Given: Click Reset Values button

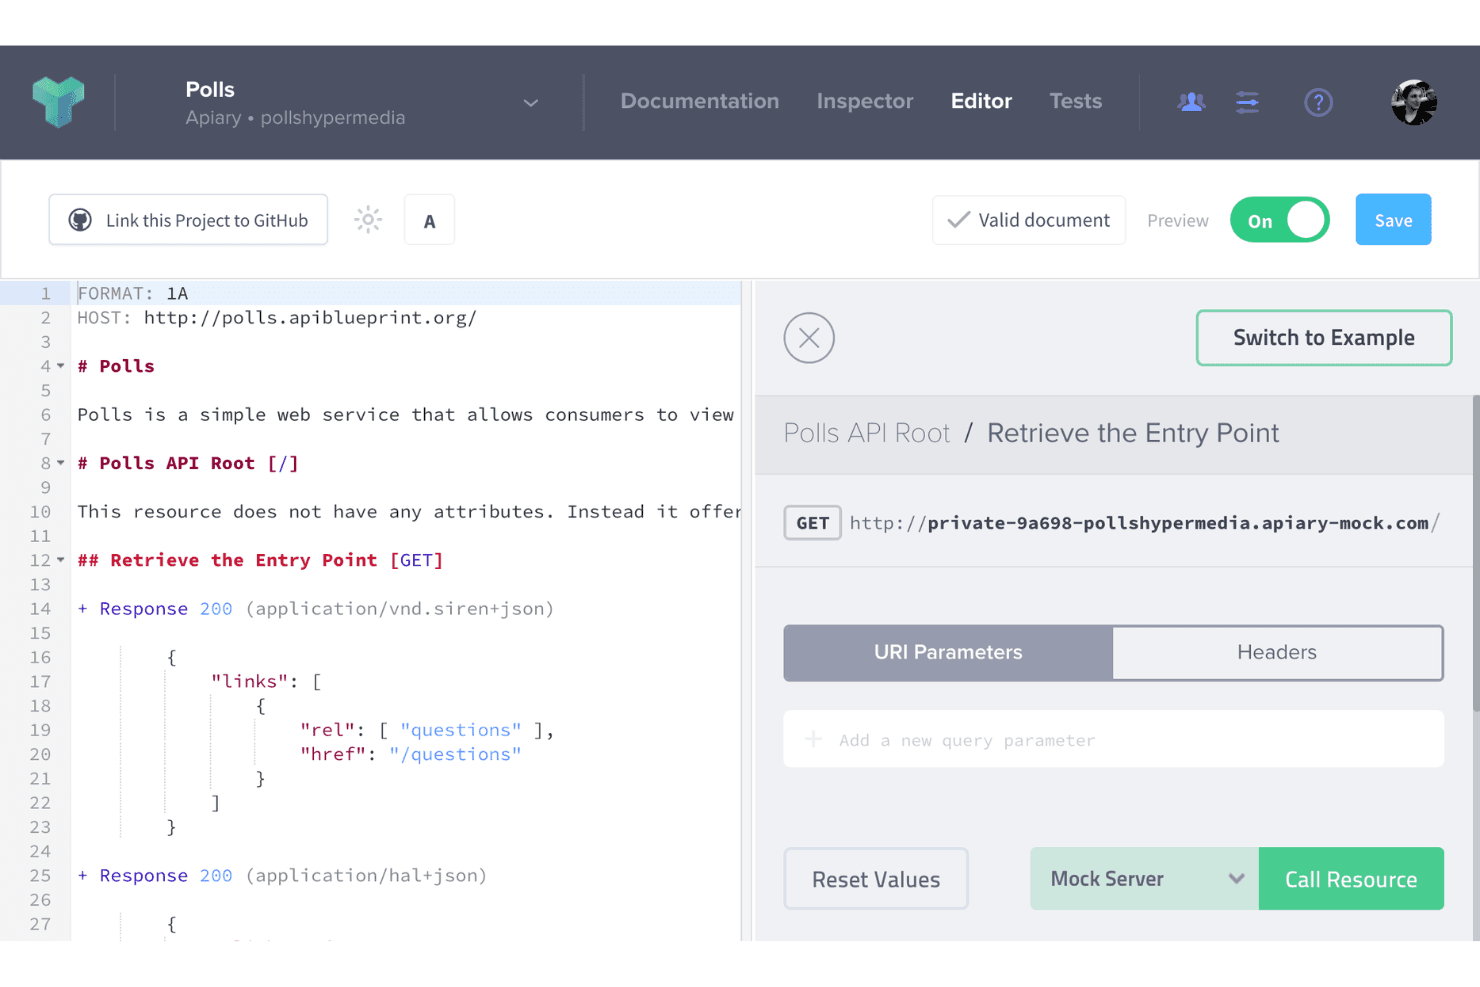Looking at the screenshot, I should [876, 879].
